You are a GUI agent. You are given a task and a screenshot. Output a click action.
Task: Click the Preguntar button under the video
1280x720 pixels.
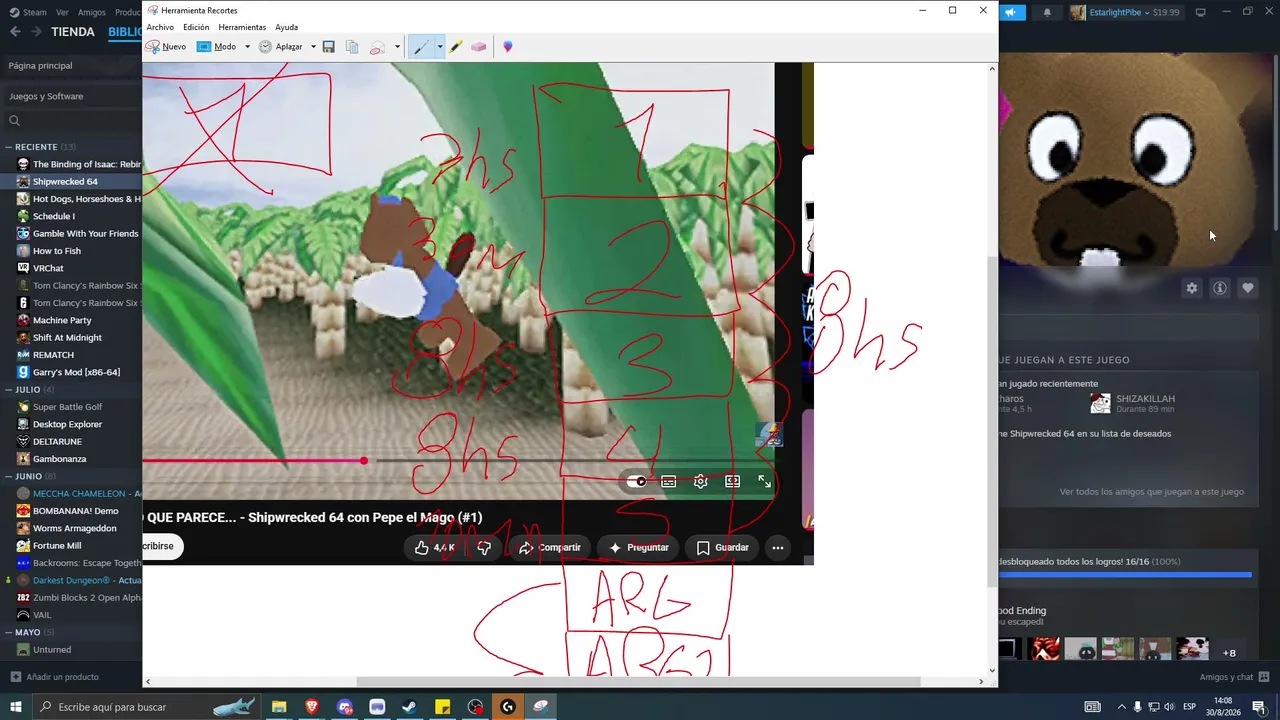pyautogui.click(x=638, y=547)
